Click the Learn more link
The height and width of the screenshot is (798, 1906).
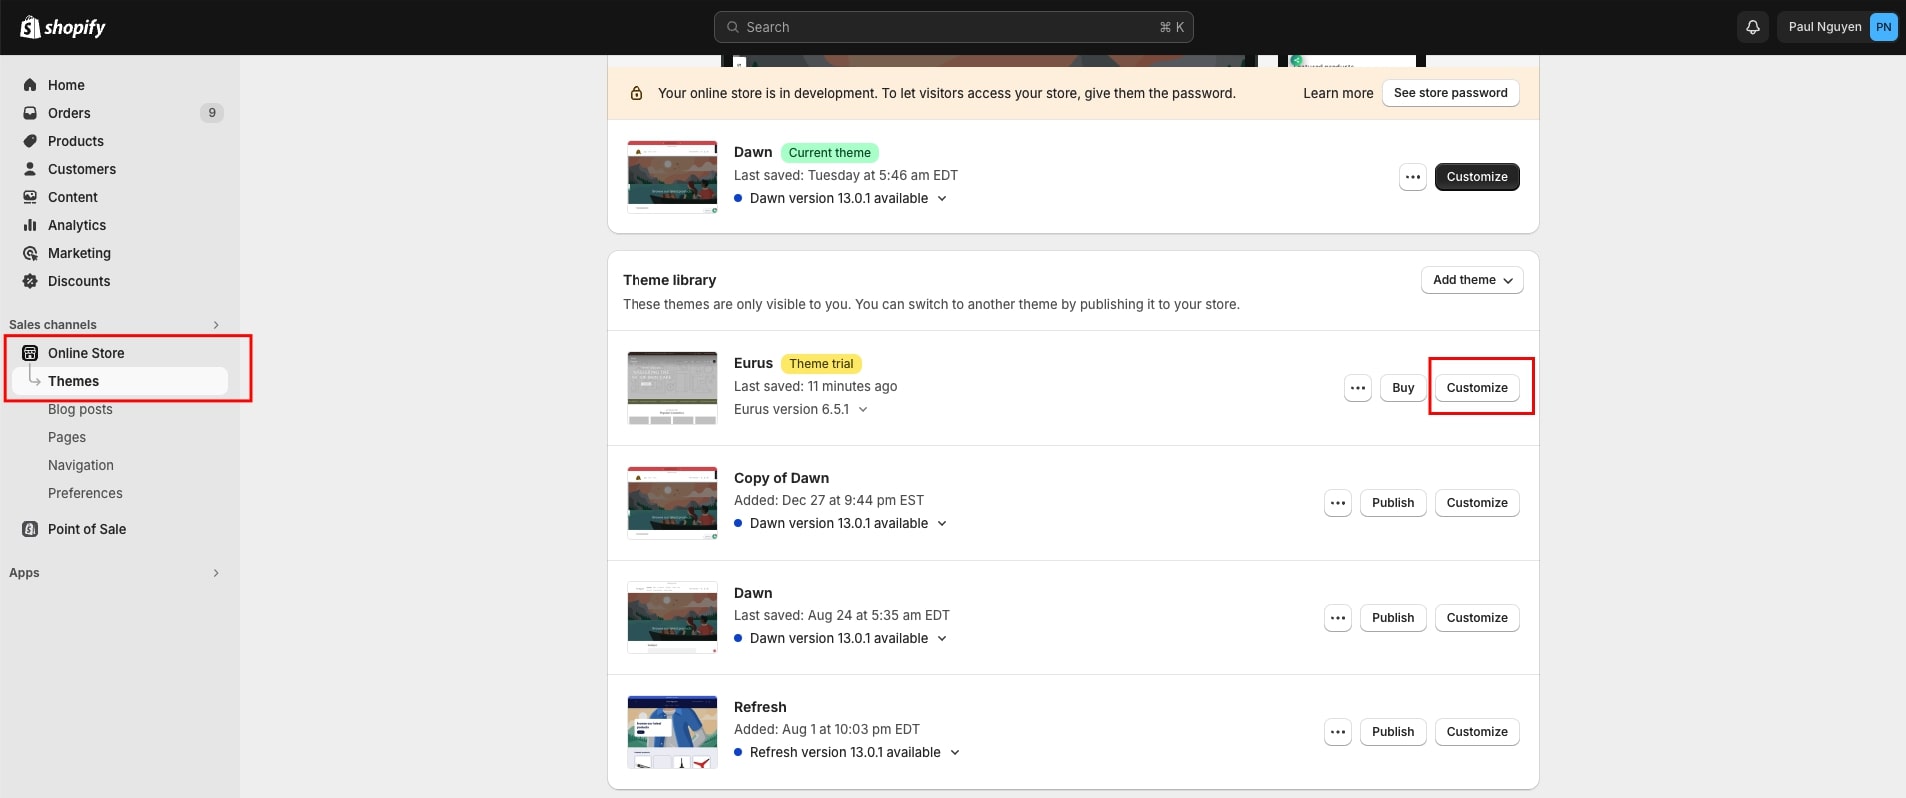coord(1338,93)
